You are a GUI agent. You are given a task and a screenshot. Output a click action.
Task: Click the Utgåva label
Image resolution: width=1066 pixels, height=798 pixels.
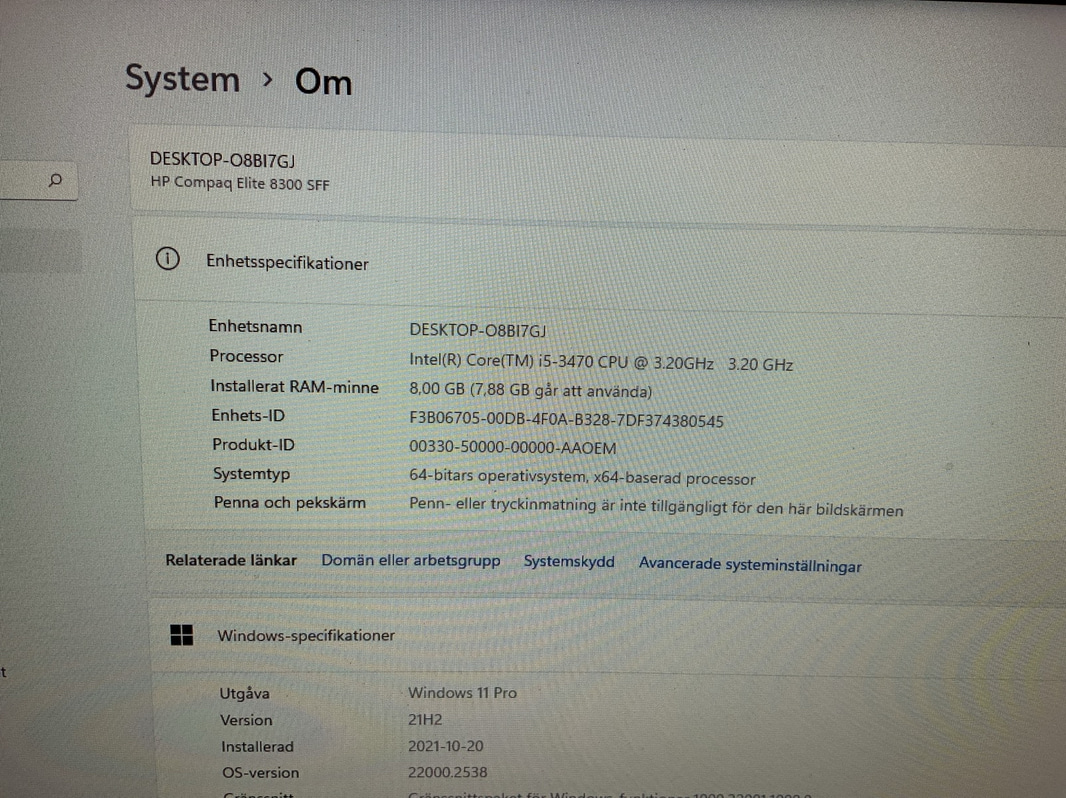coord(245,693)
